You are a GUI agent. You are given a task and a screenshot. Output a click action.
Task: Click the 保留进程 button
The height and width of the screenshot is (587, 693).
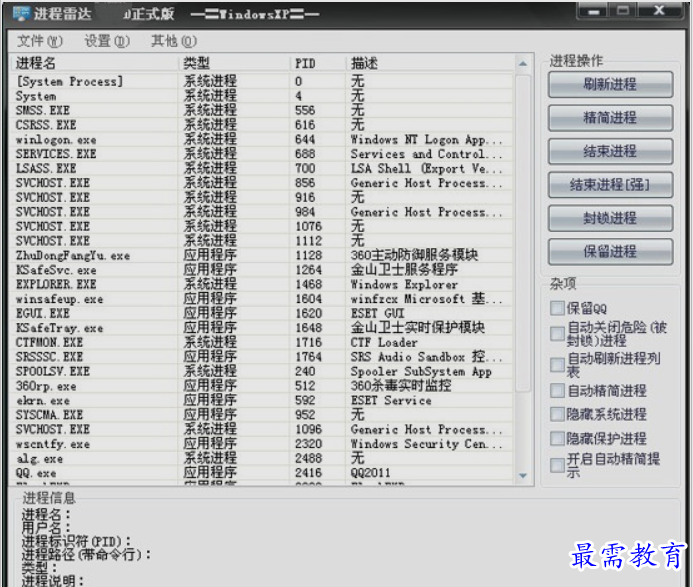(x=610, y=252)
